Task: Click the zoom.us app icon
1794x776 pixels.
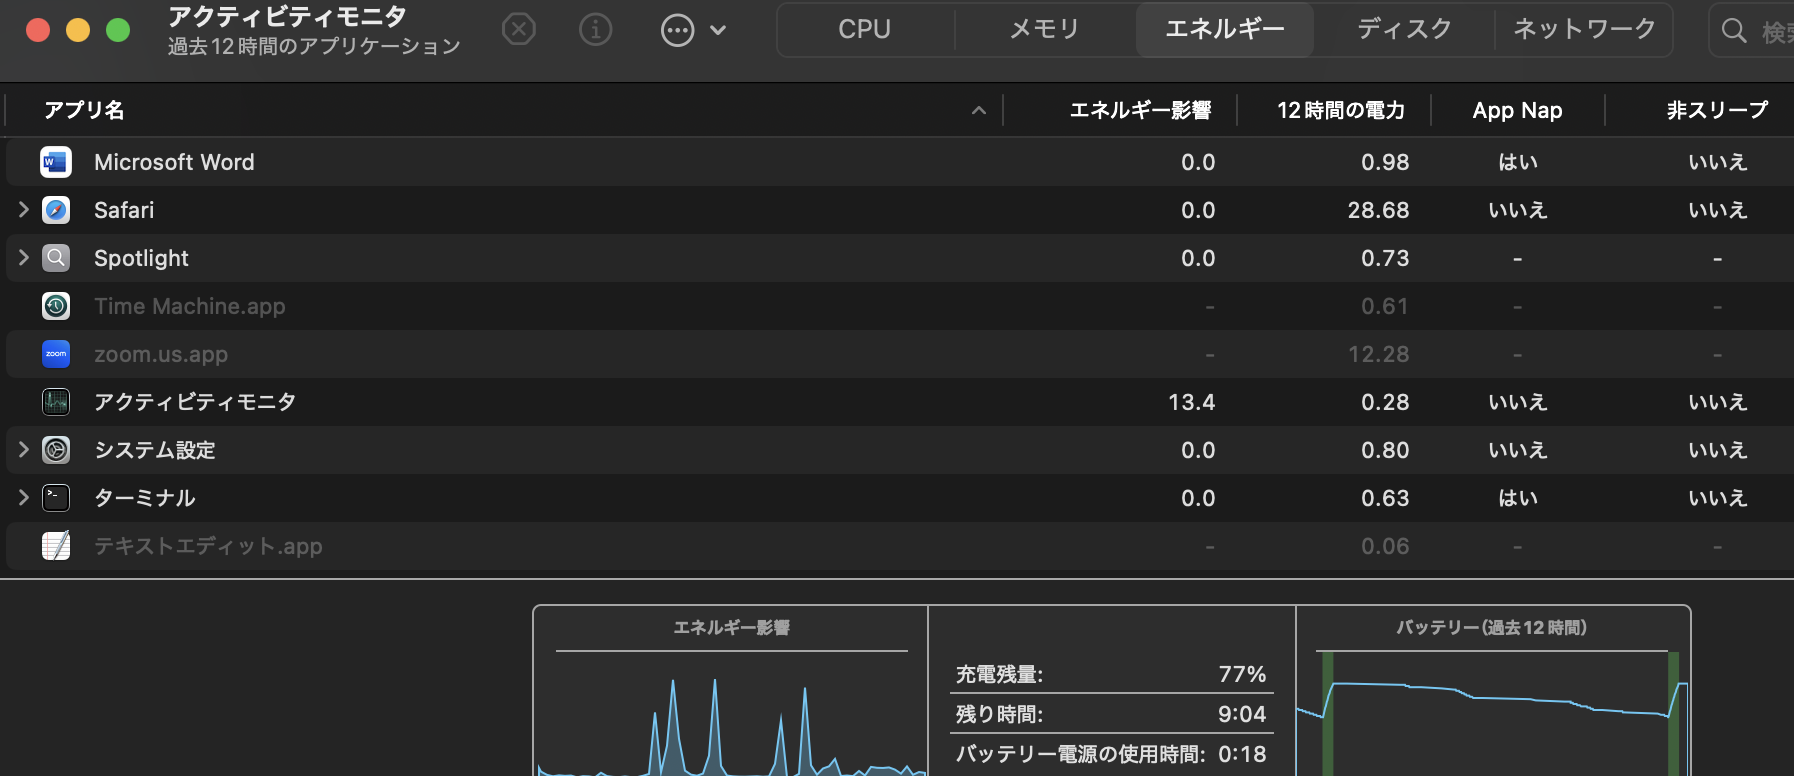Action: pyautogui.click(x=56, y=354)
